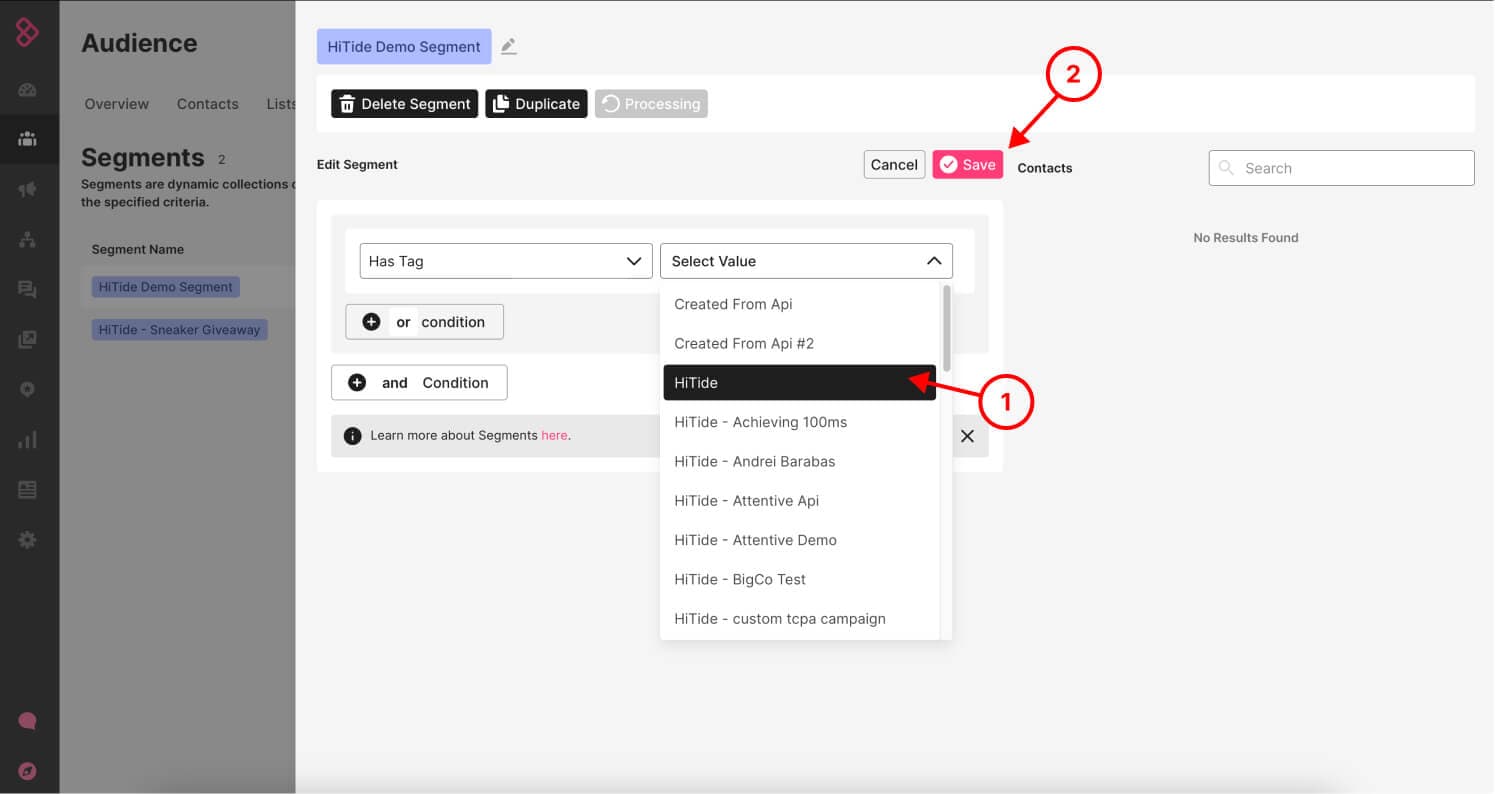The height and width of the screenshot is (794, 1495).
Task: Open the Audience people icon in sidebar
Action: pyautogui.click(x=28, y=139)
